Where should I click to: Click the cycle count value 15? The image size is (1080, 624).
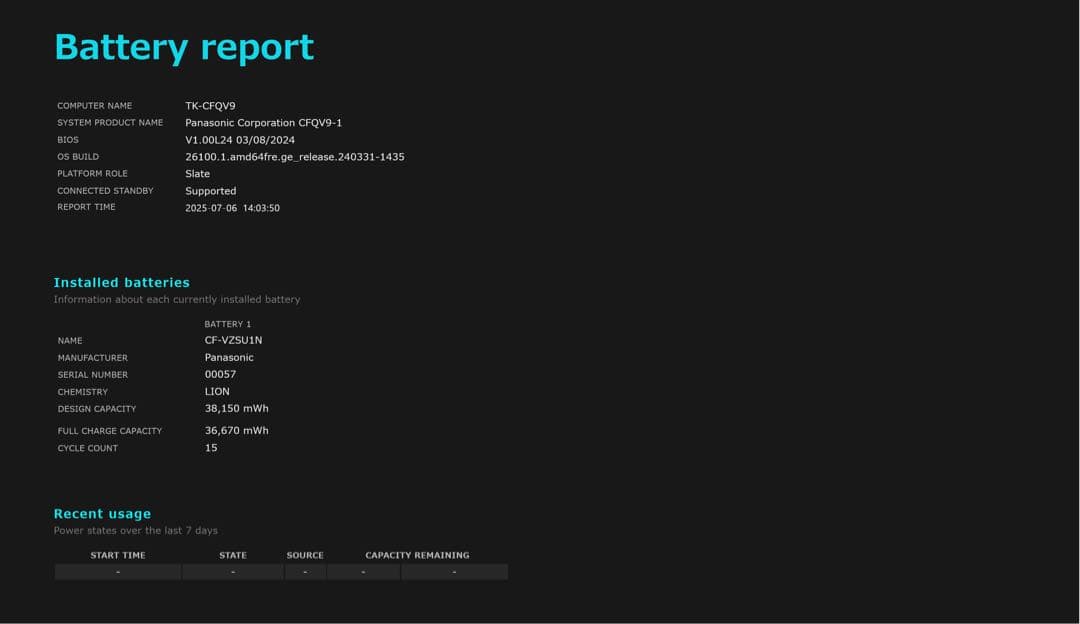pos(211,448)
